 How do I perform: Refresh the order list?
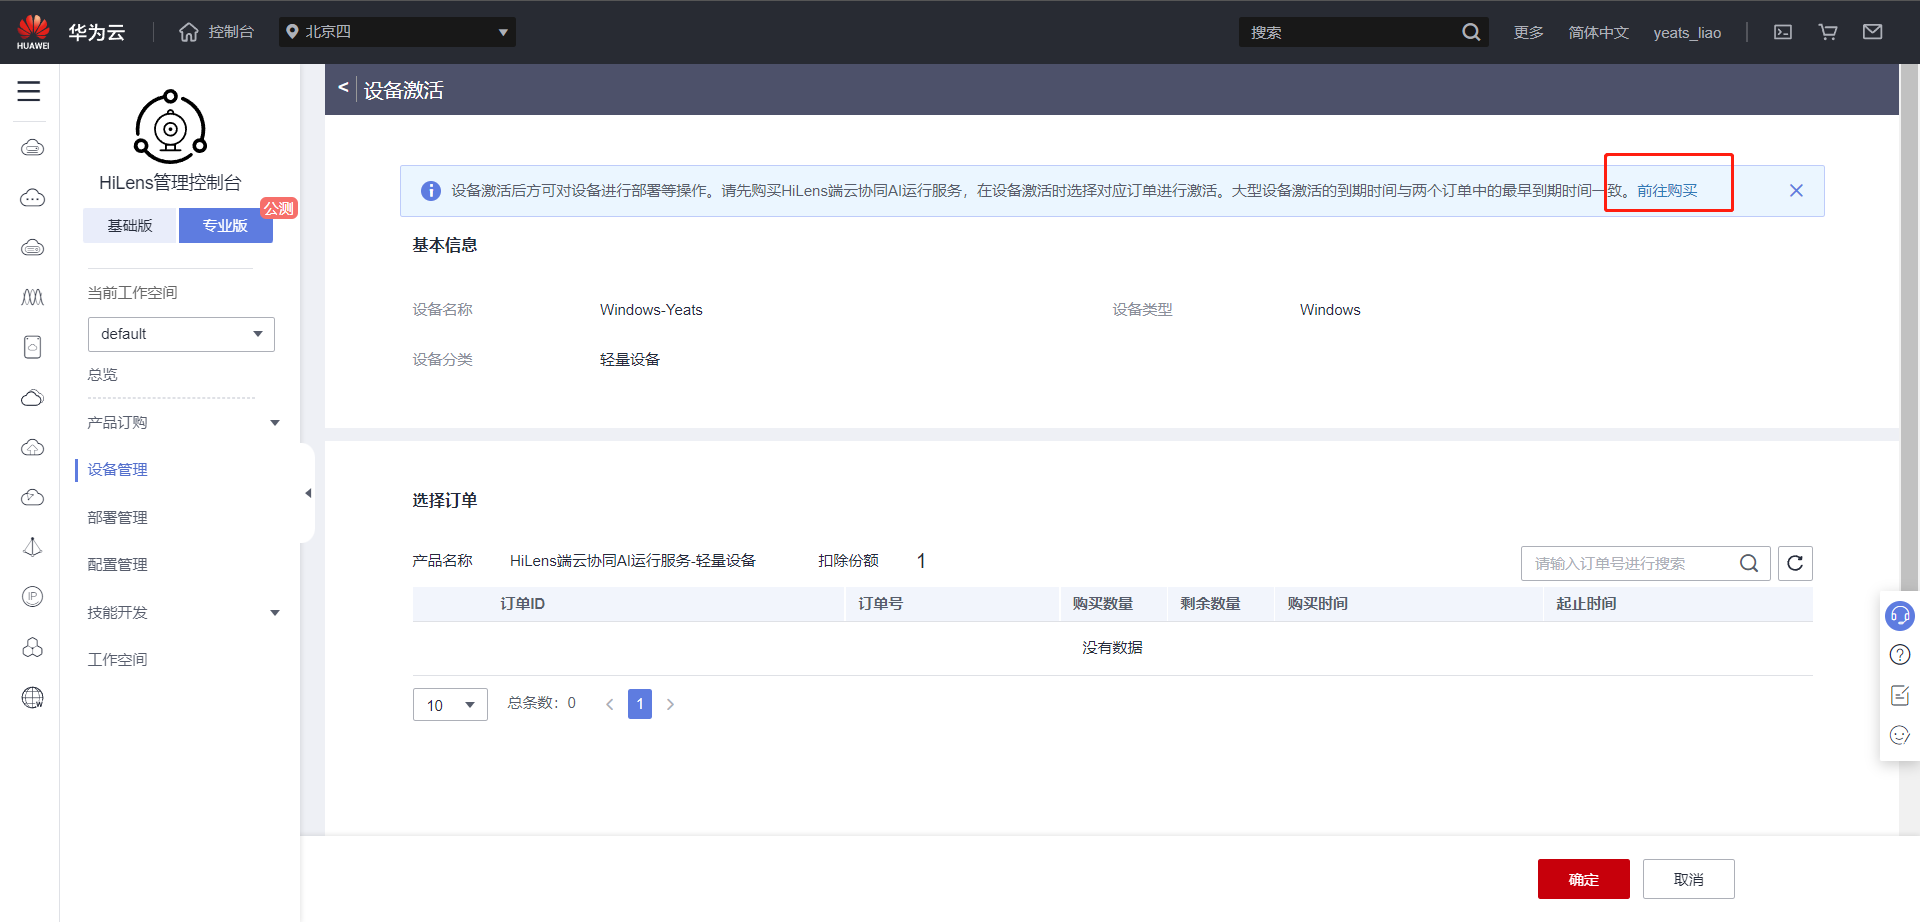(1794, 563)
